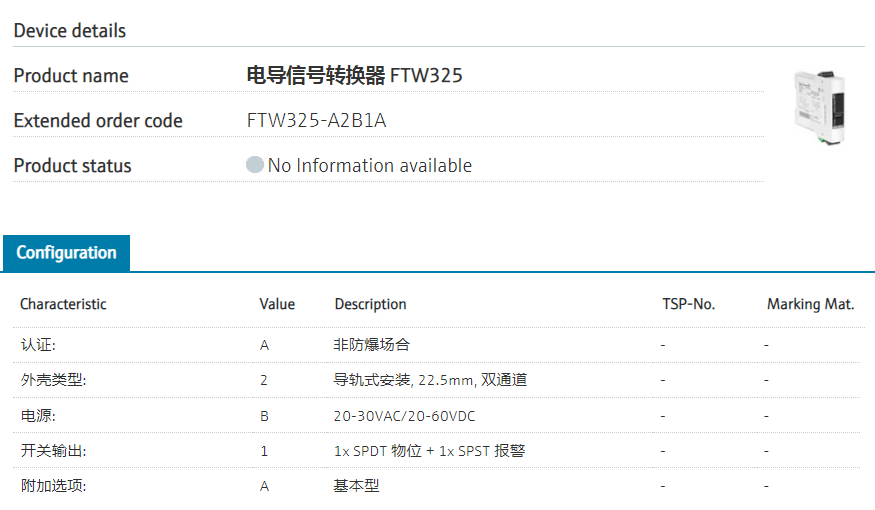
Task: Select the Configuration tab
Action: coord(66,253)
